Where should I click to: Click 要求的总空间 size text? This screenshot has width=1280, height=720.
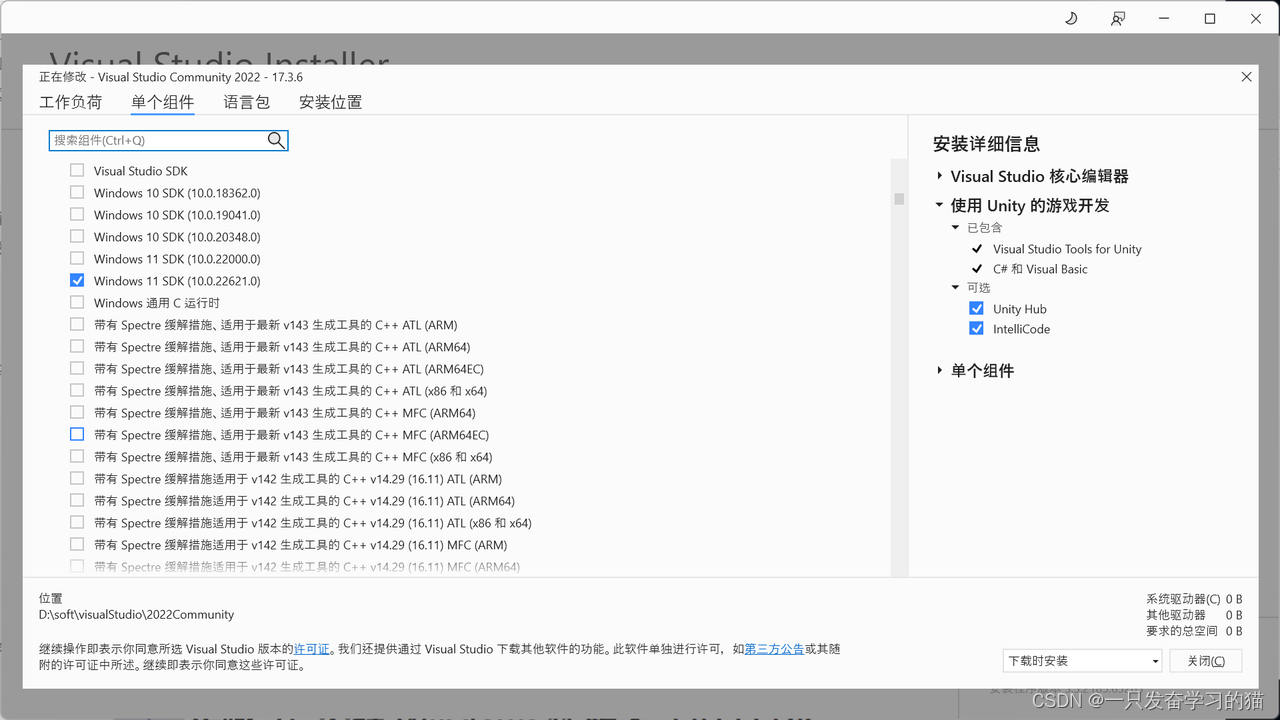(1194, 631)
